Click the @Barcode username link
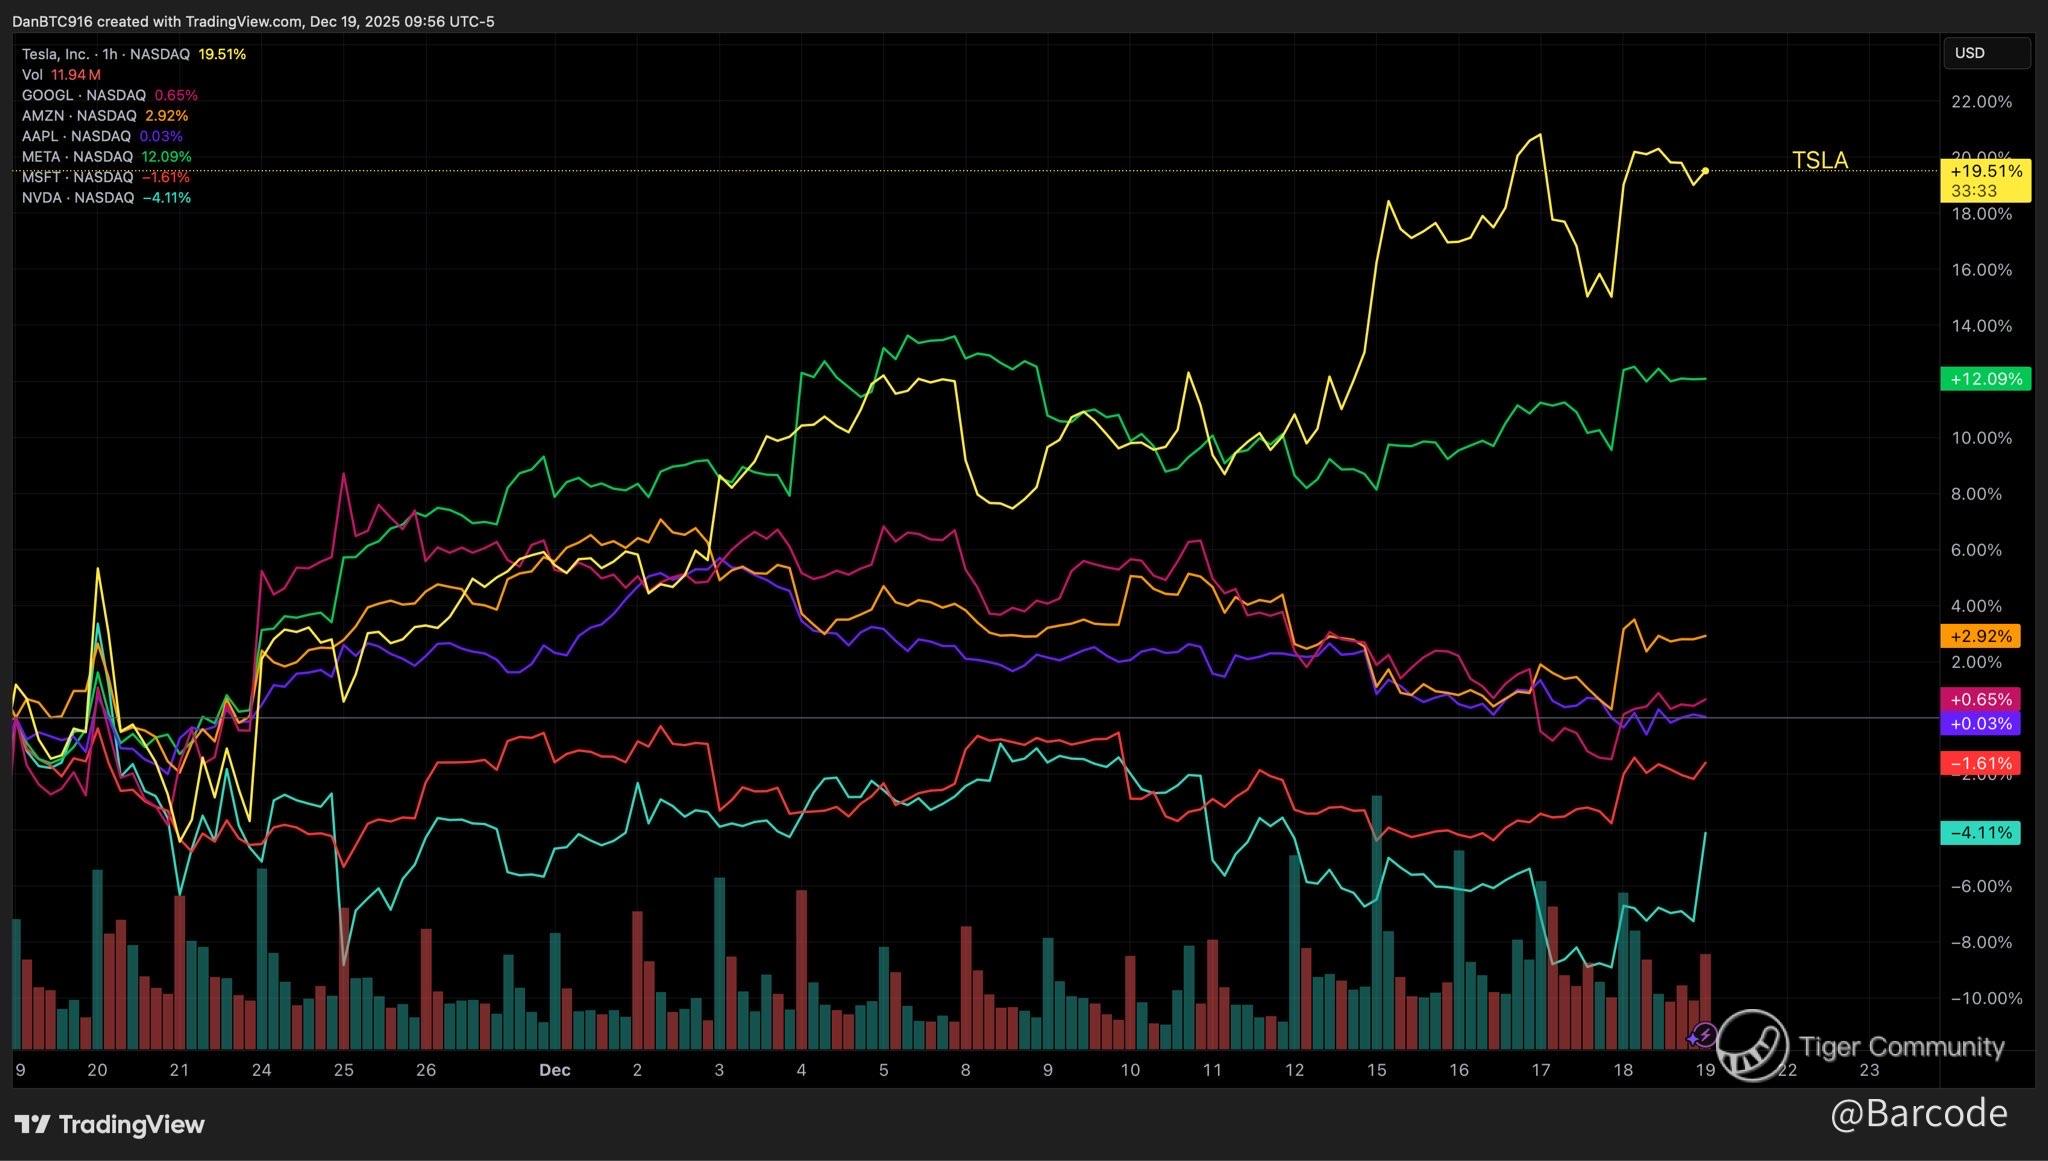The height and width of the screenshot is (1161, 2048). pyautogui.click(x=1918, y=1113)
